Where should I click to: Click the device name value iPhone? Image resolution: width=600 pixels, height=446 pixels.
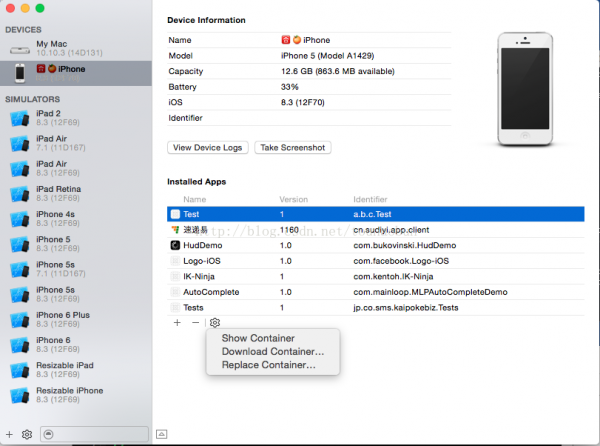pos(306,40)
